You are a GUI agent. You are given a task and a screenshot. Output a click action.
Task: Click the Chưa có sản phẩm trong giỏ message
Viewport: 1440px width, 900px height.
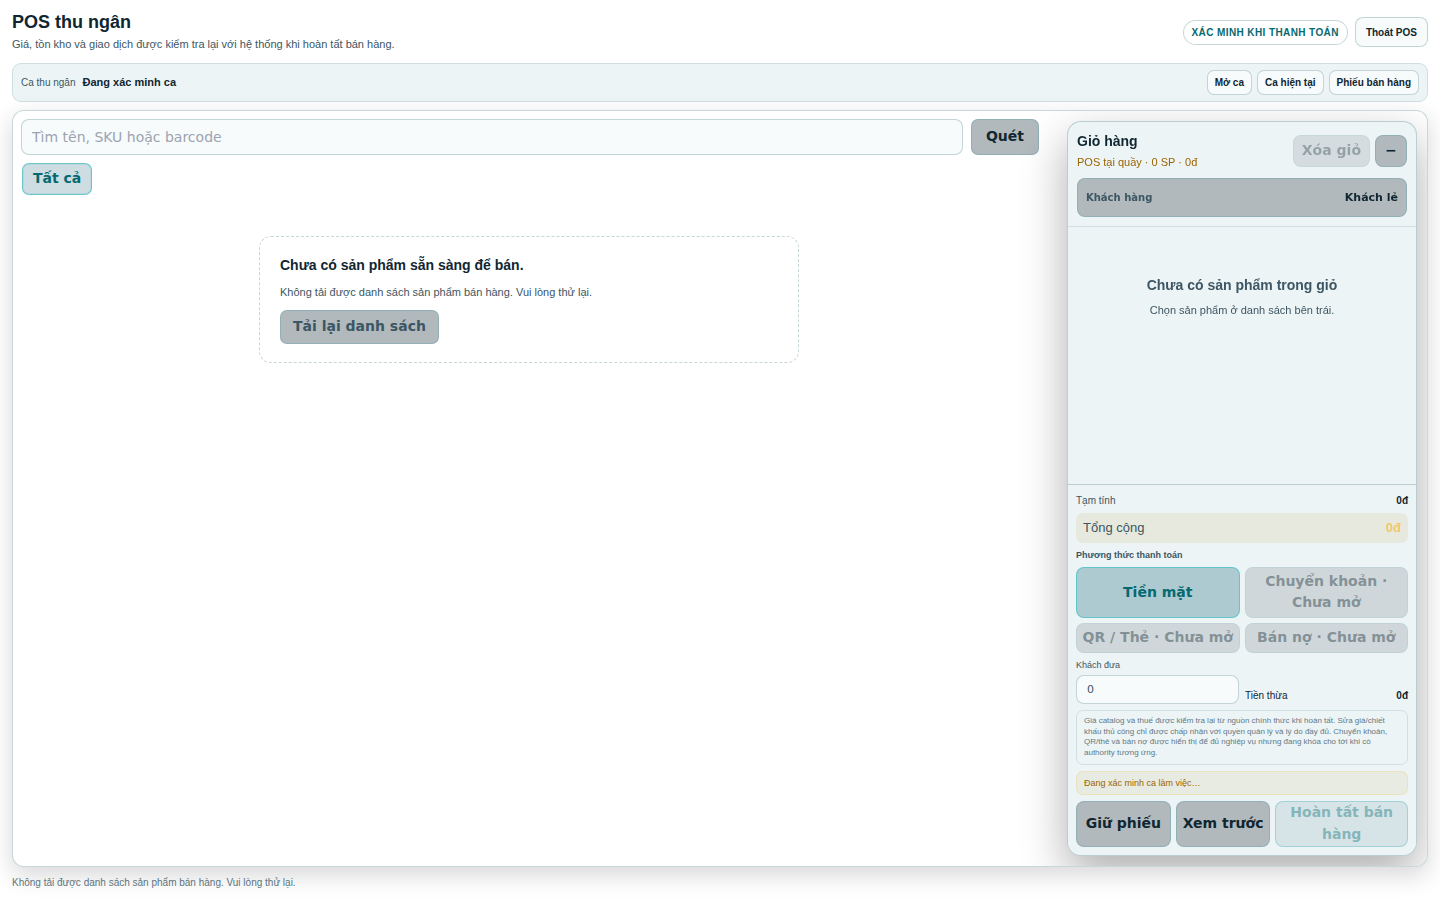[1242, 285]
